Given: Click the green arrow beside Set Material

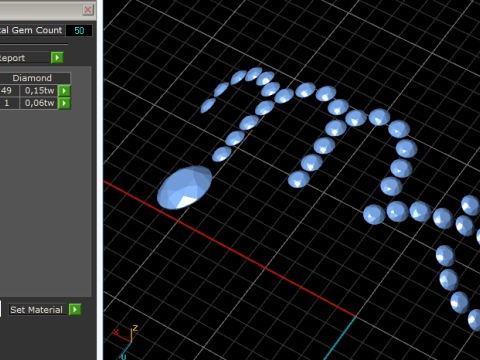Looking at the screenshot, I should 75,310.
